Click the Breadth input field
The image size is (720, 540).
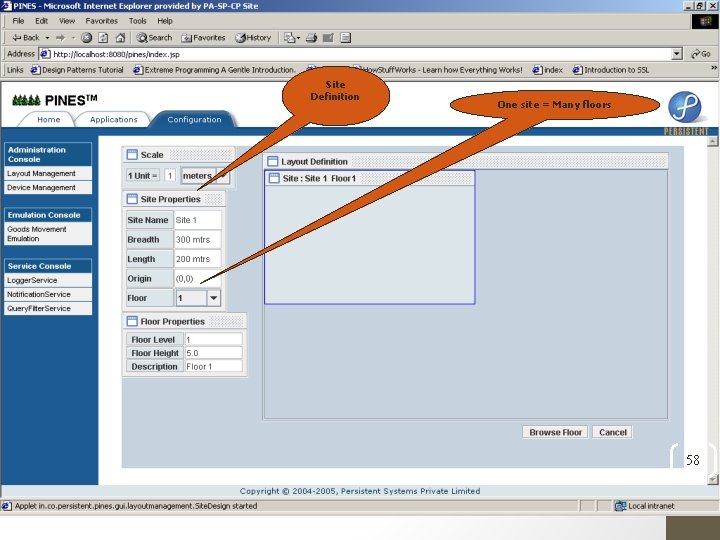coord(198,239)
